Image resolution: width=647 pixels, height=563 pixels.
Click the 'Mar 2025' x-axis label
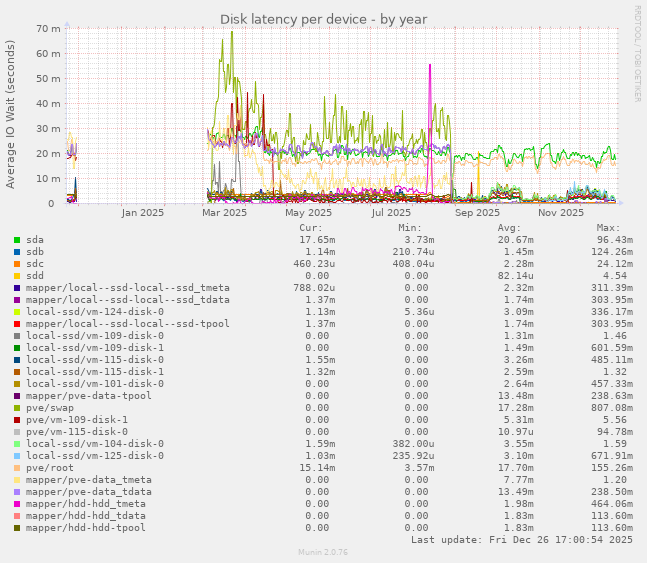(224, 213)
